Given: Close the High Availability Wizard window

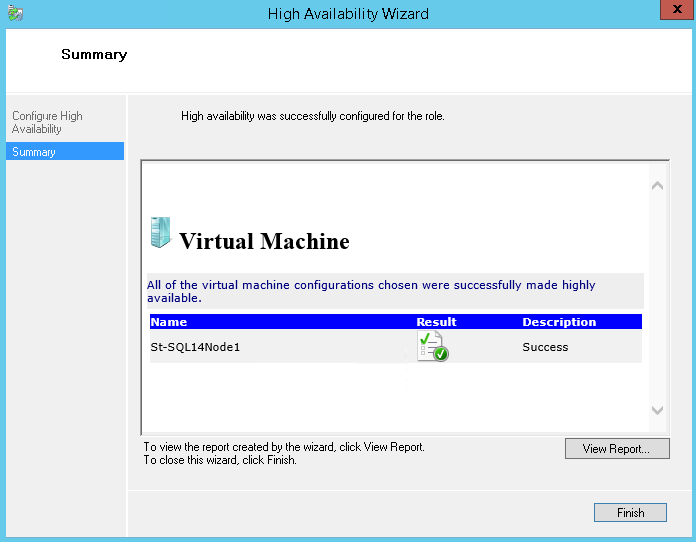Looking at the screenshot, I should (x=676, y=10).
